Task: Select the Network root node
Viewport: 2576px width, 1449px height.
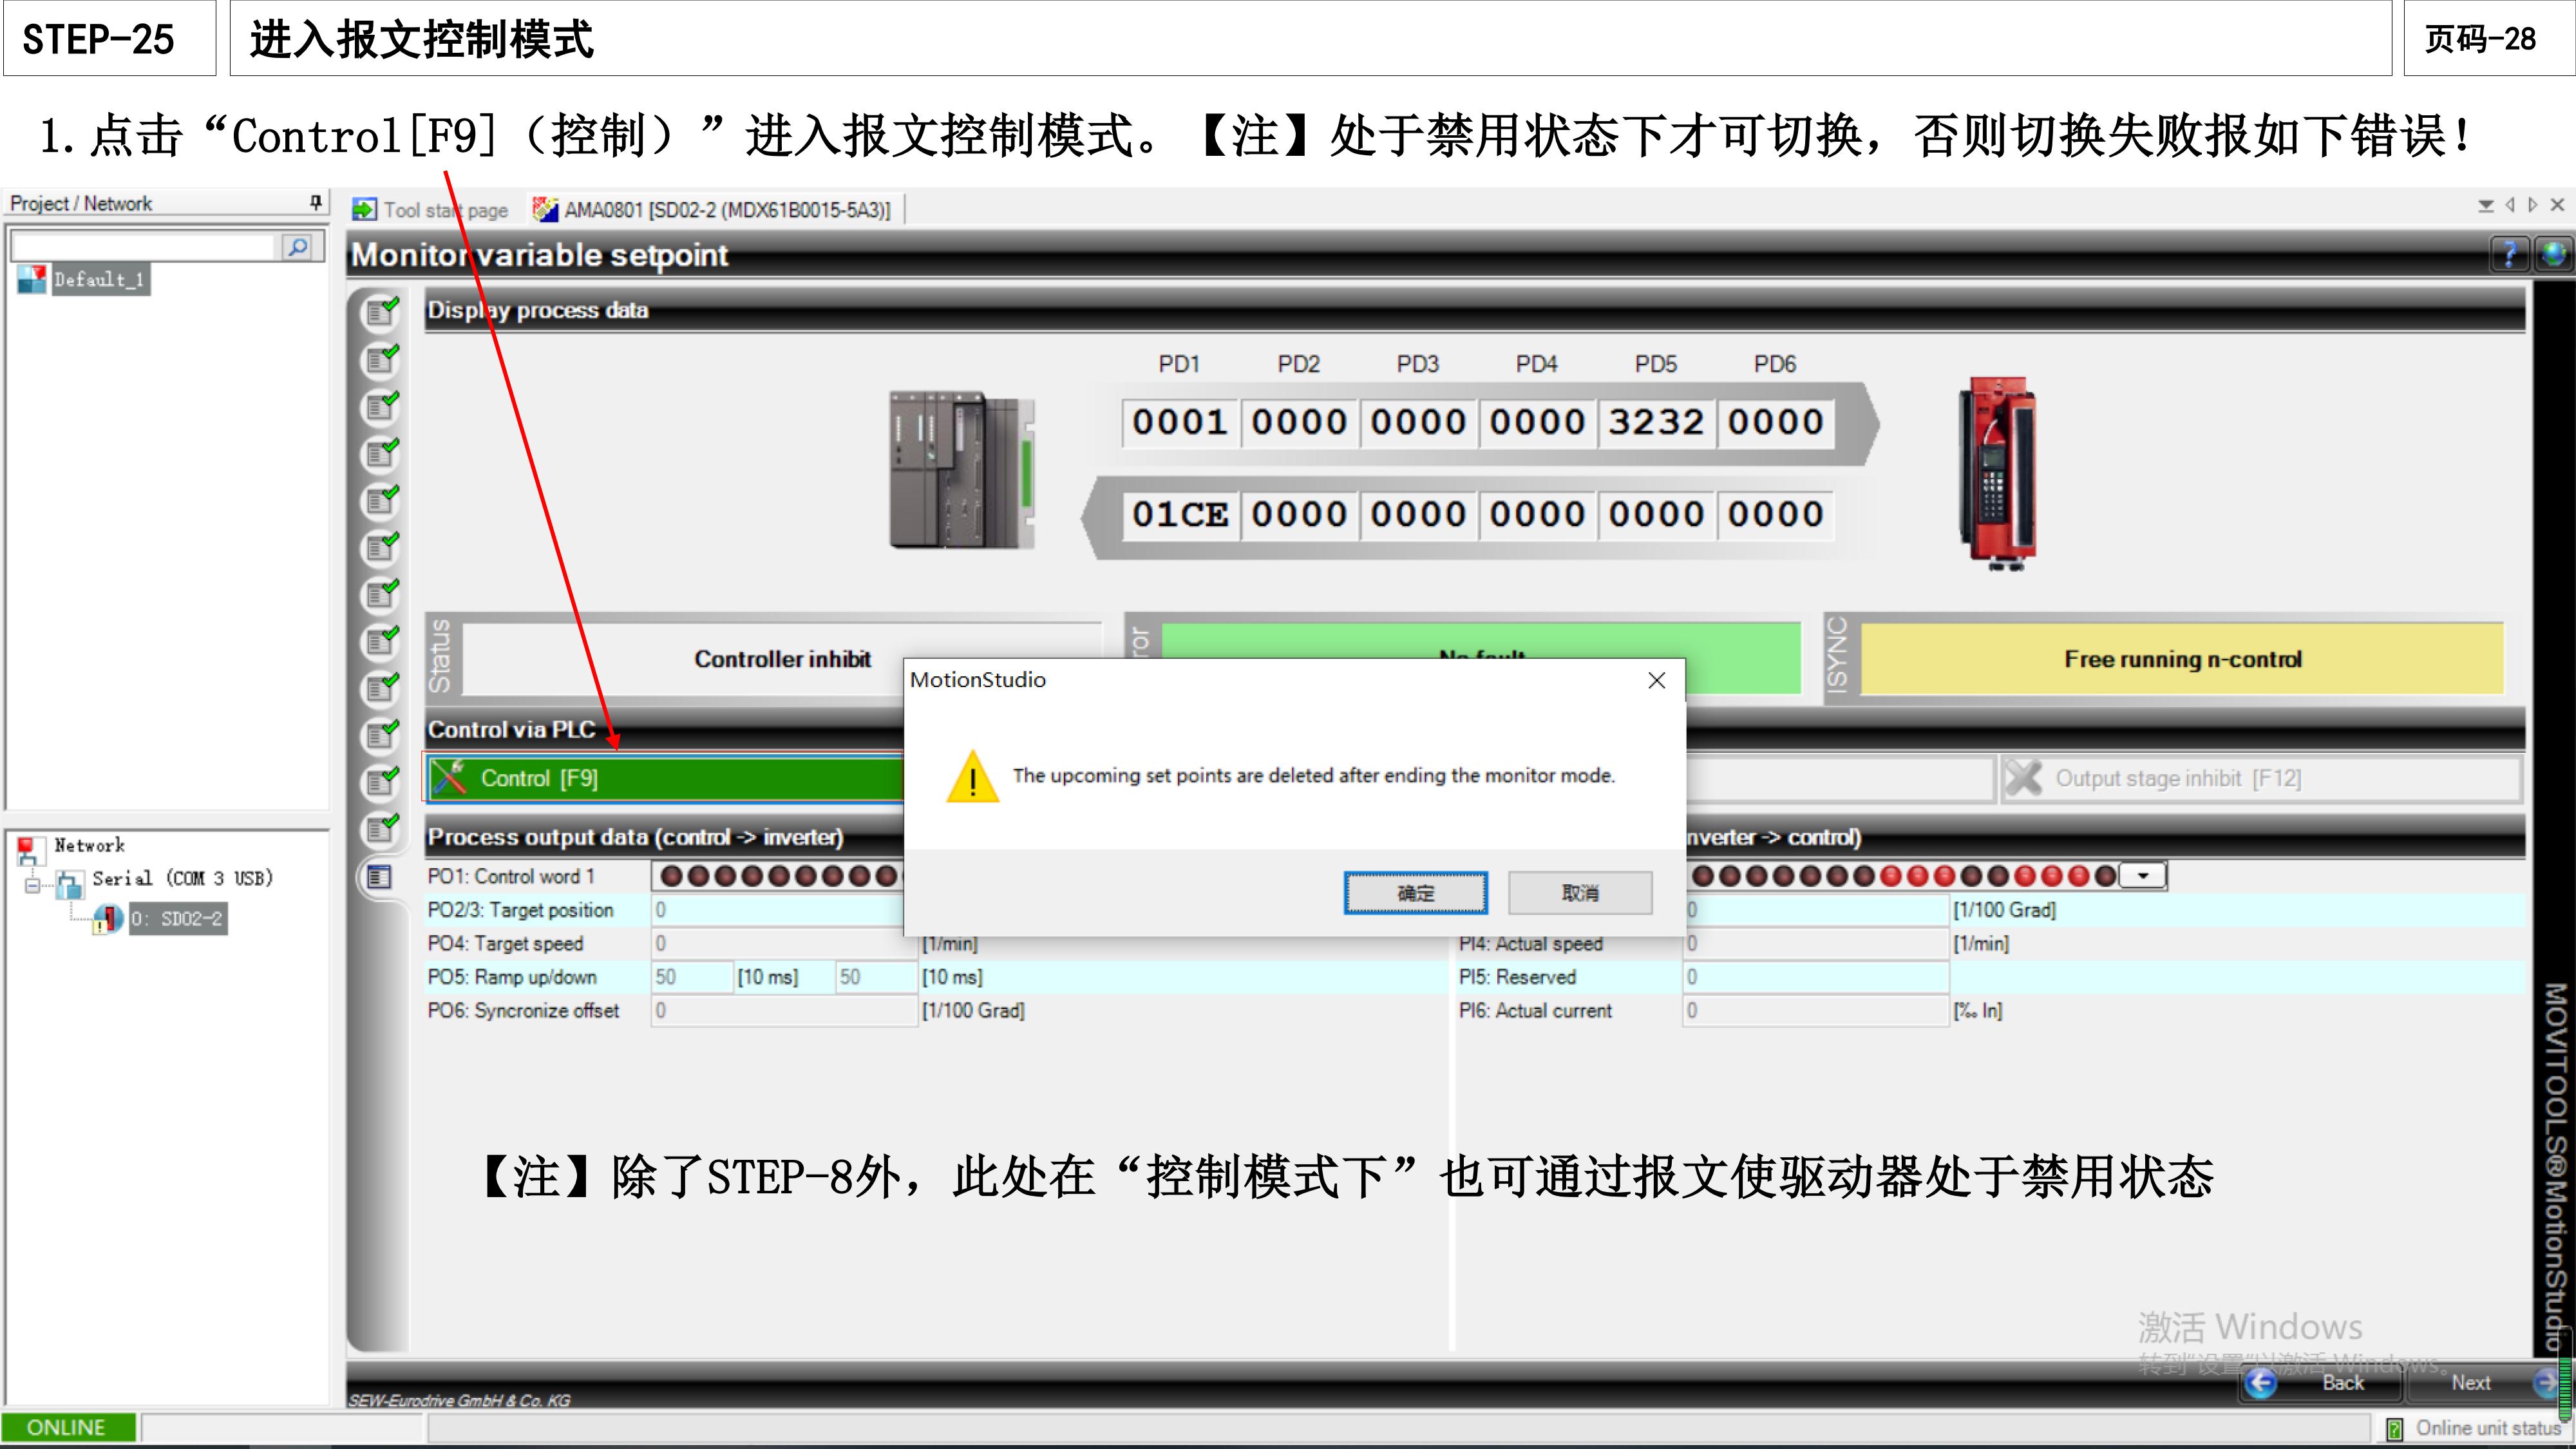Action: coord(89,846)
